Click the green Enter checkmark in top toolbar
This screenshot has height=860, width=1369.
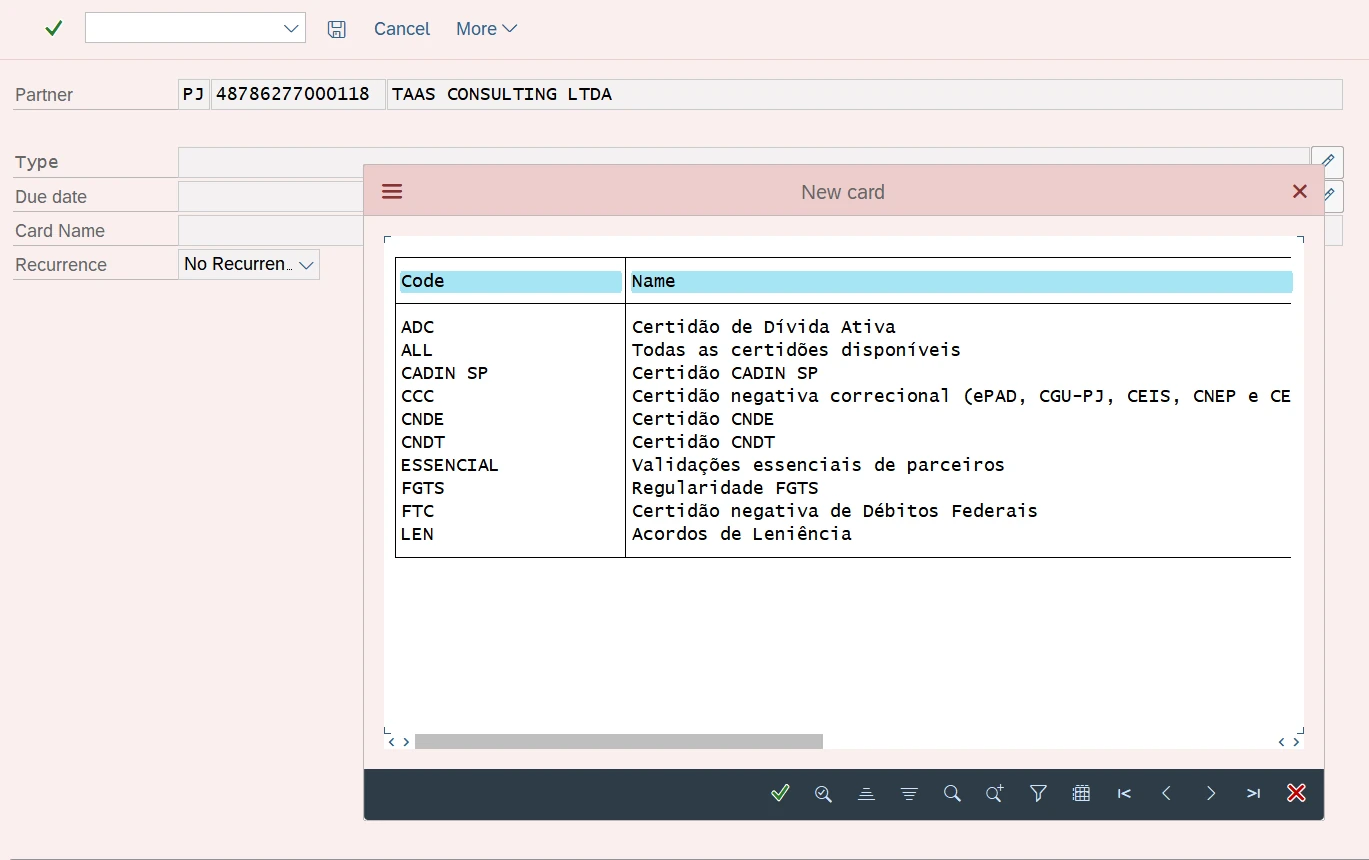[54, 29]
